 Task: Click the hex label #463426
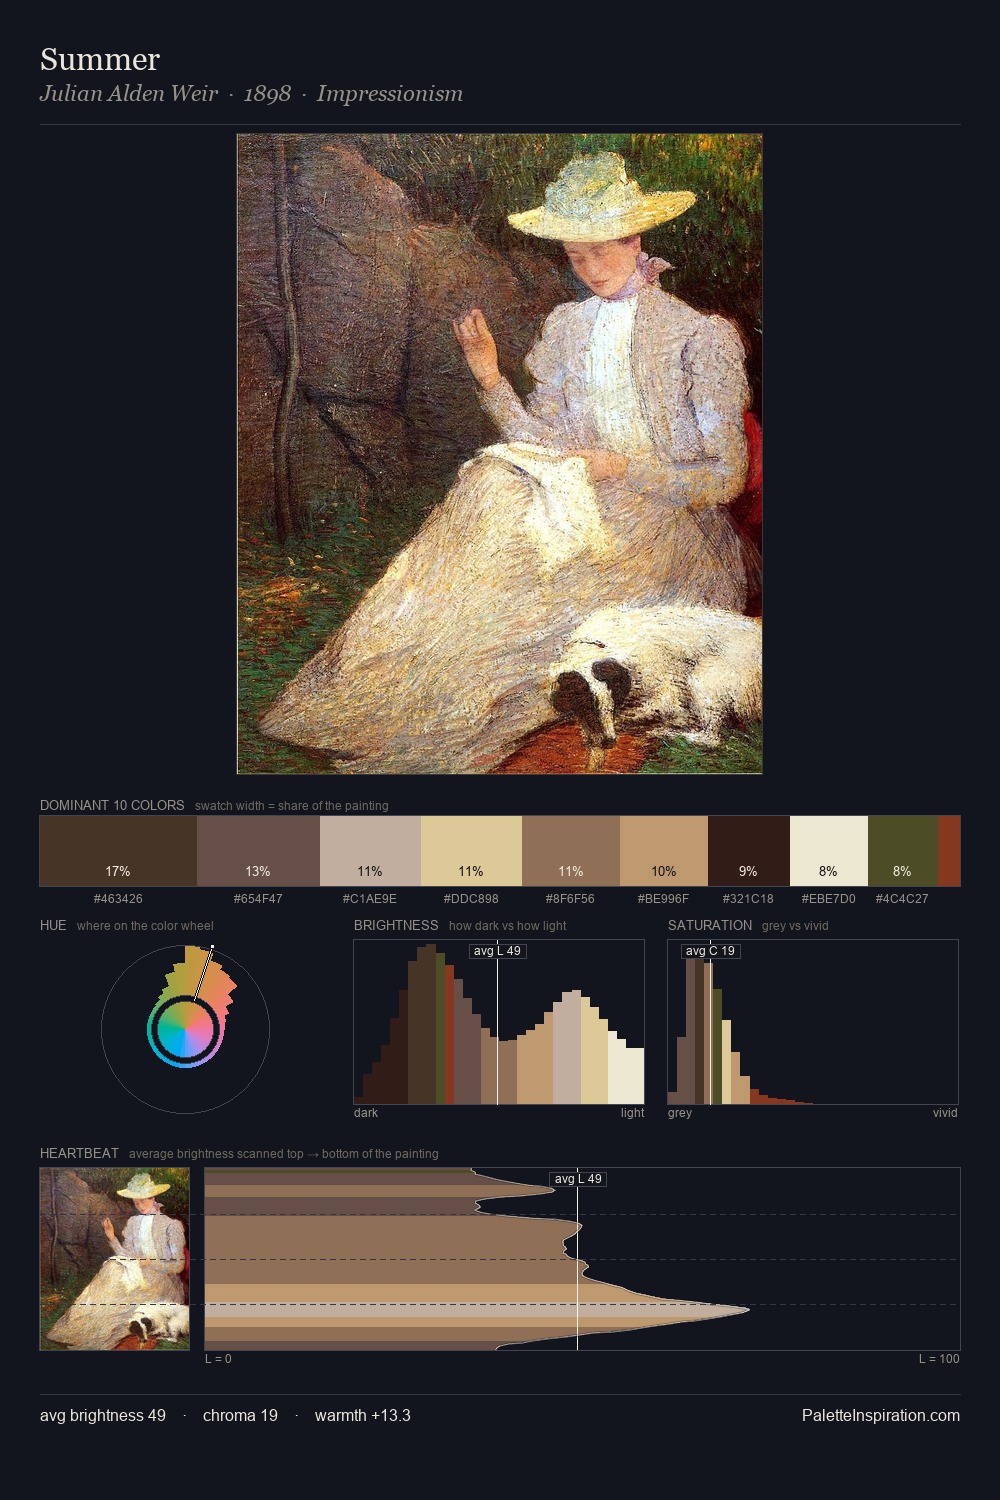[118, 899]
